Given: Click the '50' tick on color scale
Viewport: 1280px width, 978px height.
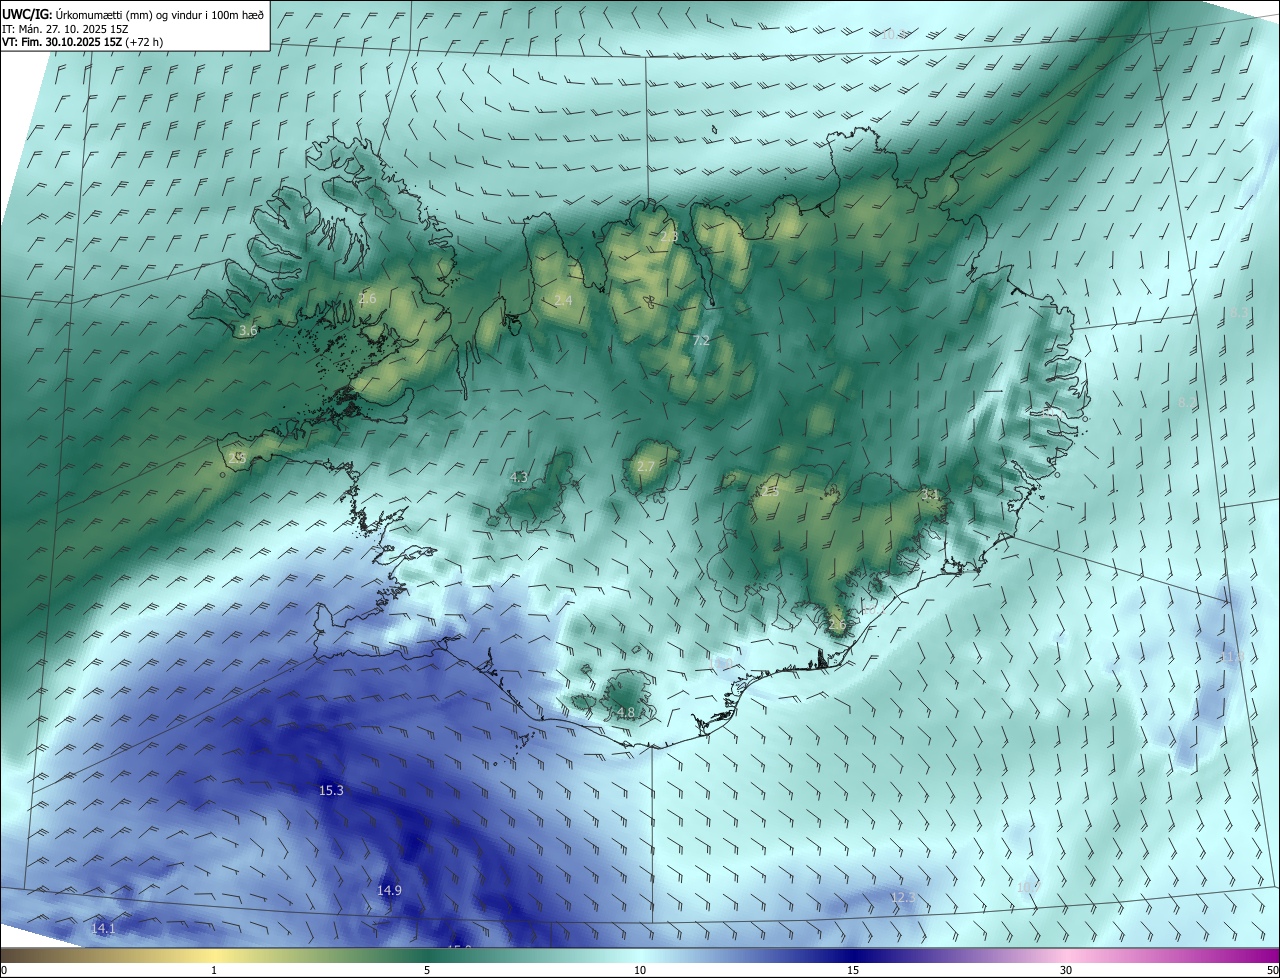Looking at the screenshot, I should (x=1271, y=970).
